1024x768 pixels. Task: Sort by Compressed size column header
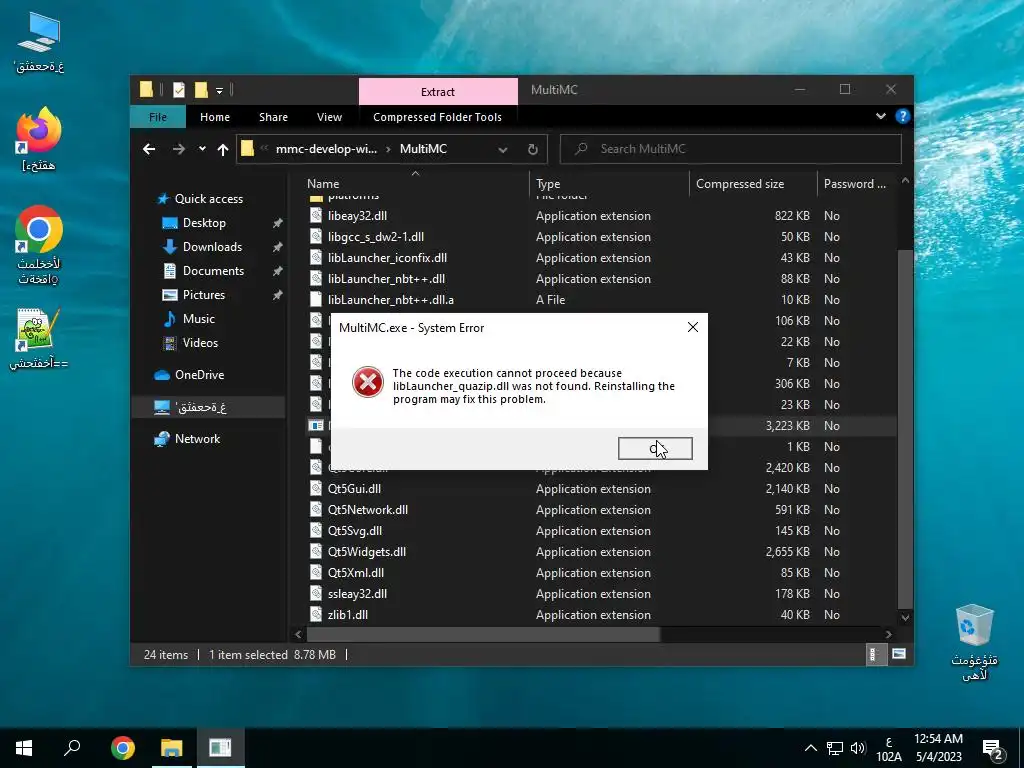753,184
